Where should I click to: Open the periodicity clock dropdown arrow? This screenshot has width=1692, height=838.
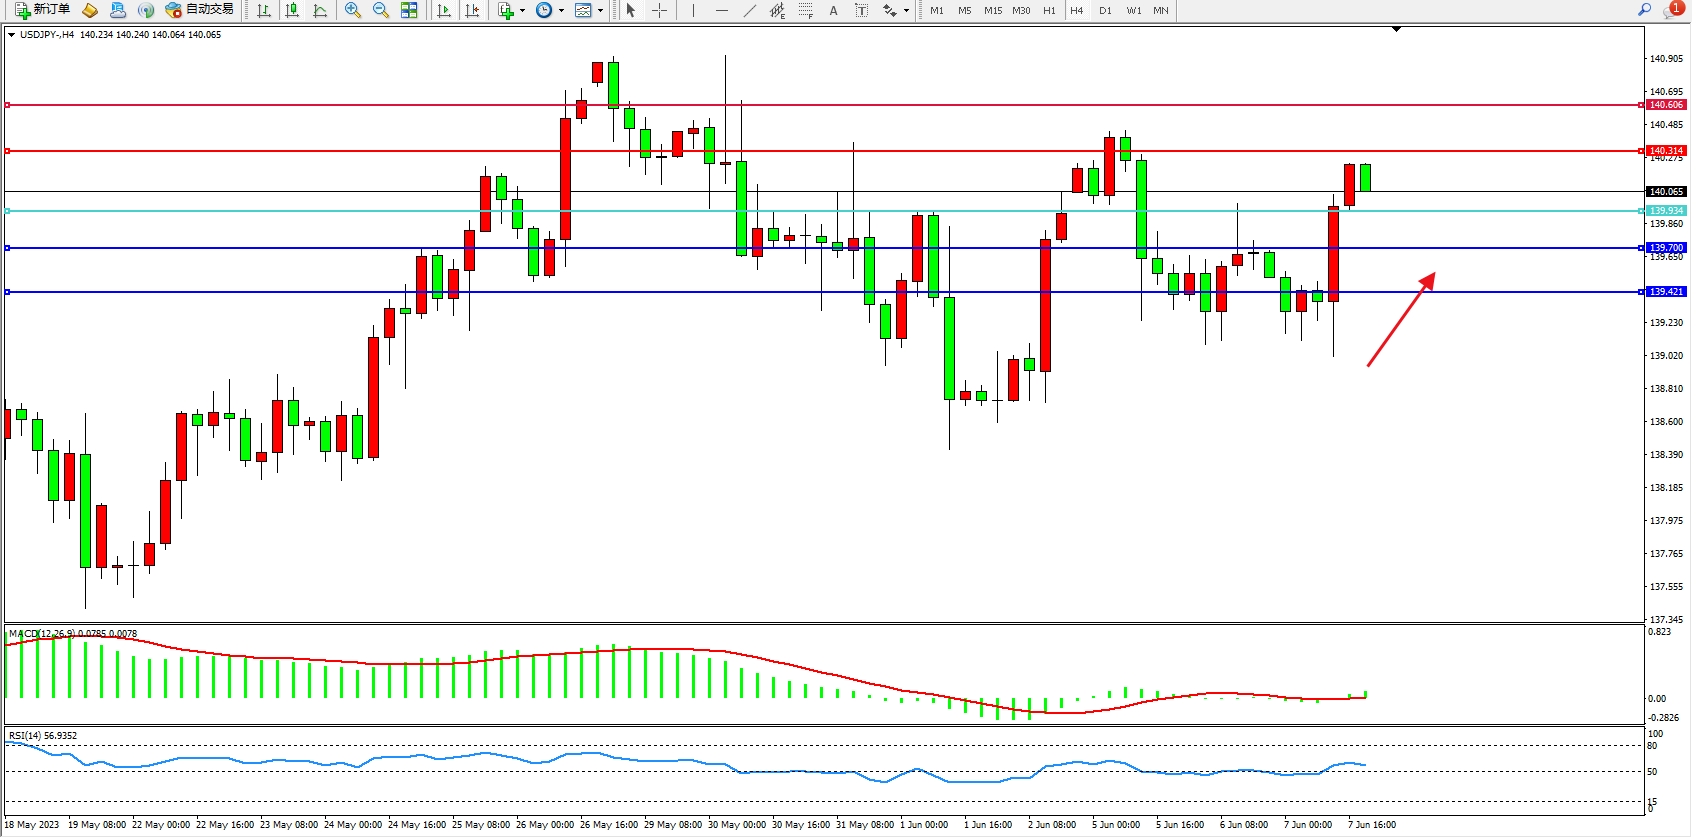click(x=561, y=11)
